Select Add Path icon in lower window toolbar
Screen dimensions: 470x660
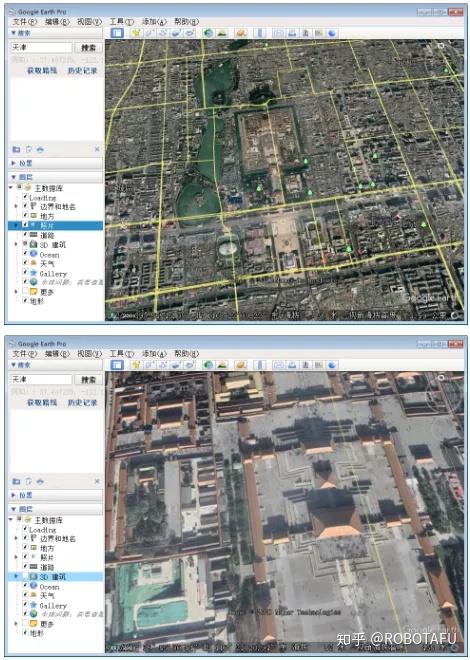pyautogui.click(x=163, y=365)
